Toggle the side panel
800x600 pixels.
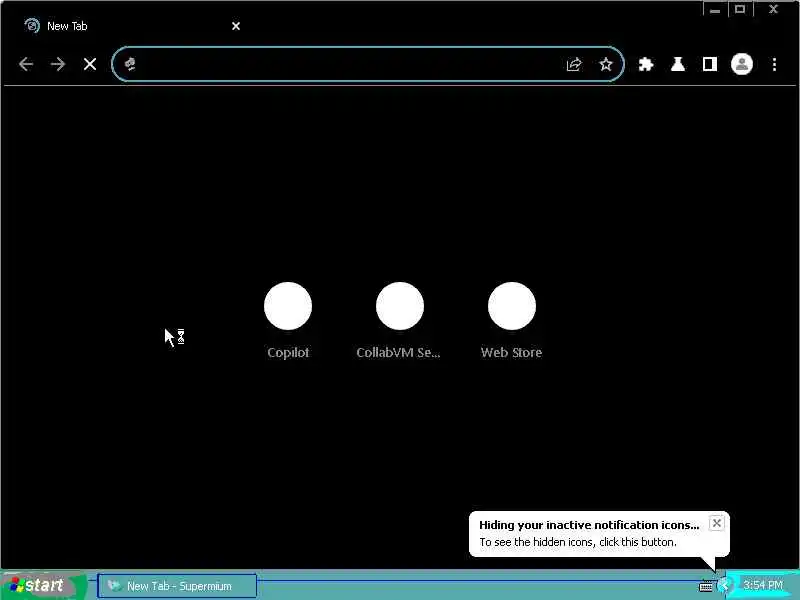point(710,64)
